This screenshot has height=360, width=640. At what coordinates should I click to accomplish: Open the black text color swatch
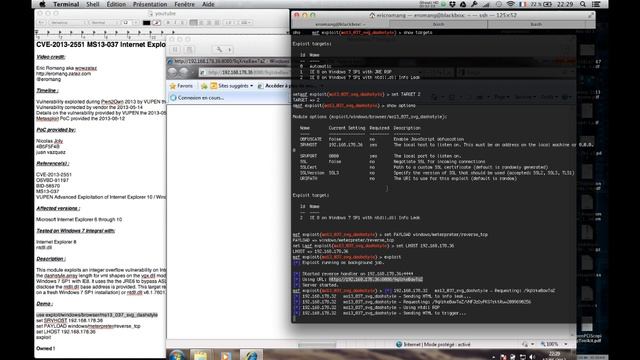pyautogui.click(x=147, y=23)
